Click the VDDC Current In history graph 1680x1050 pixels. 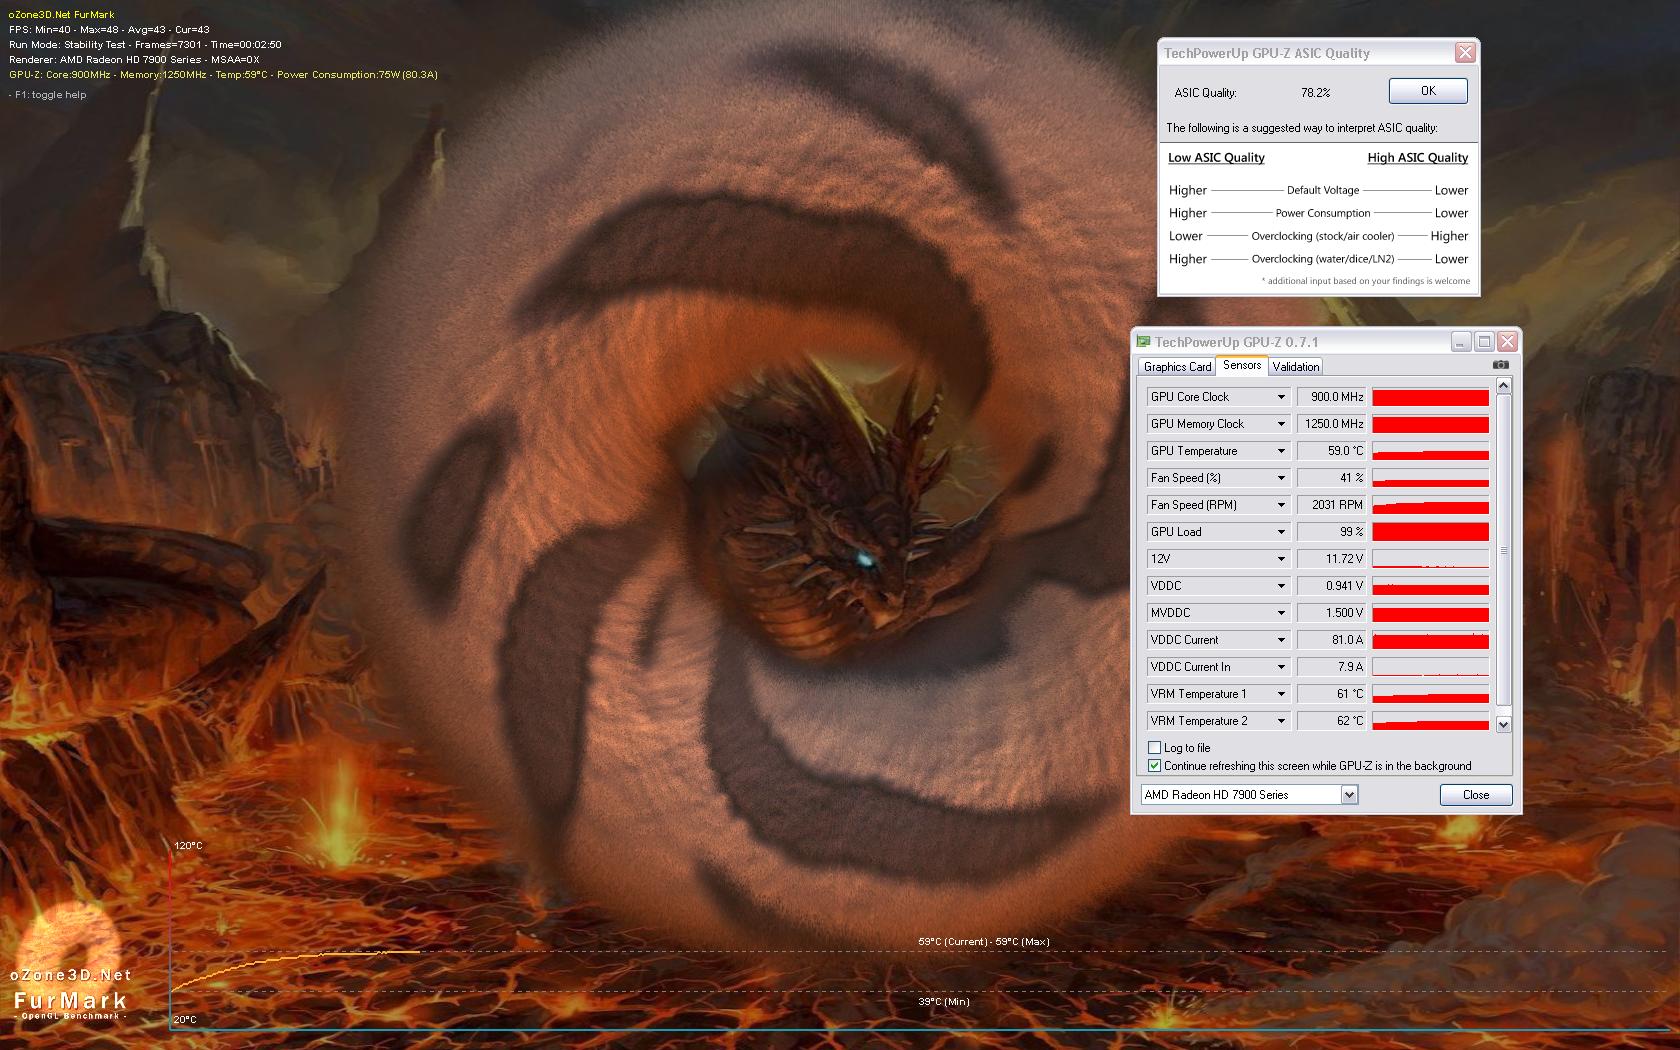point(1430,667)
